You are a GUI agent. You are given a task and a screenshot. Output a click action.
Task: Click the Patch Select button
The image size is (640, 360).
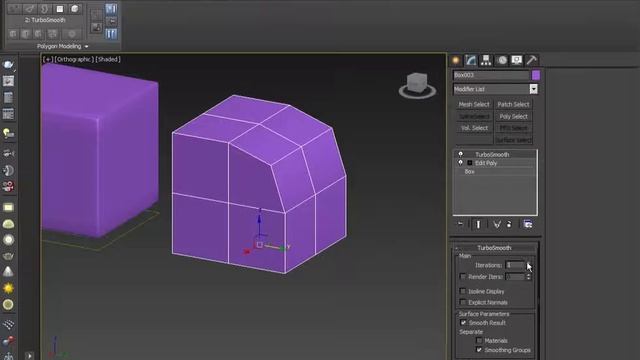(x=513, y=104)
